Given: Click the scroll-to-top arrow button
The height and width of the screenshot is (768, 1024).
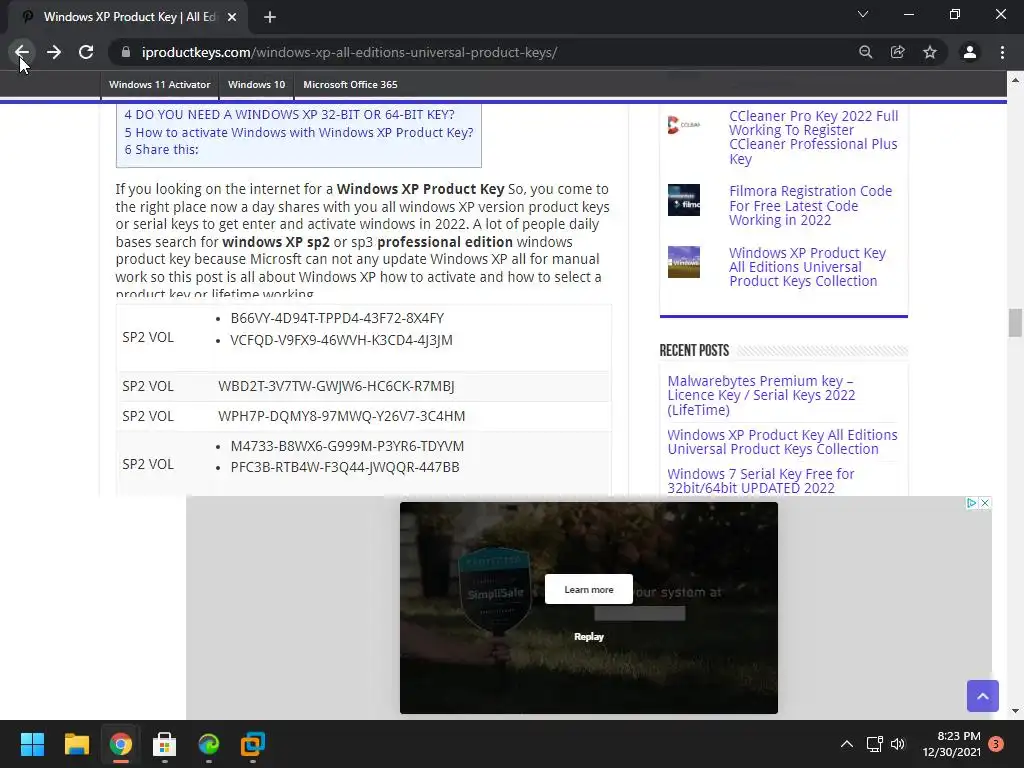Looking at the screenshot, I should point(983,696).
